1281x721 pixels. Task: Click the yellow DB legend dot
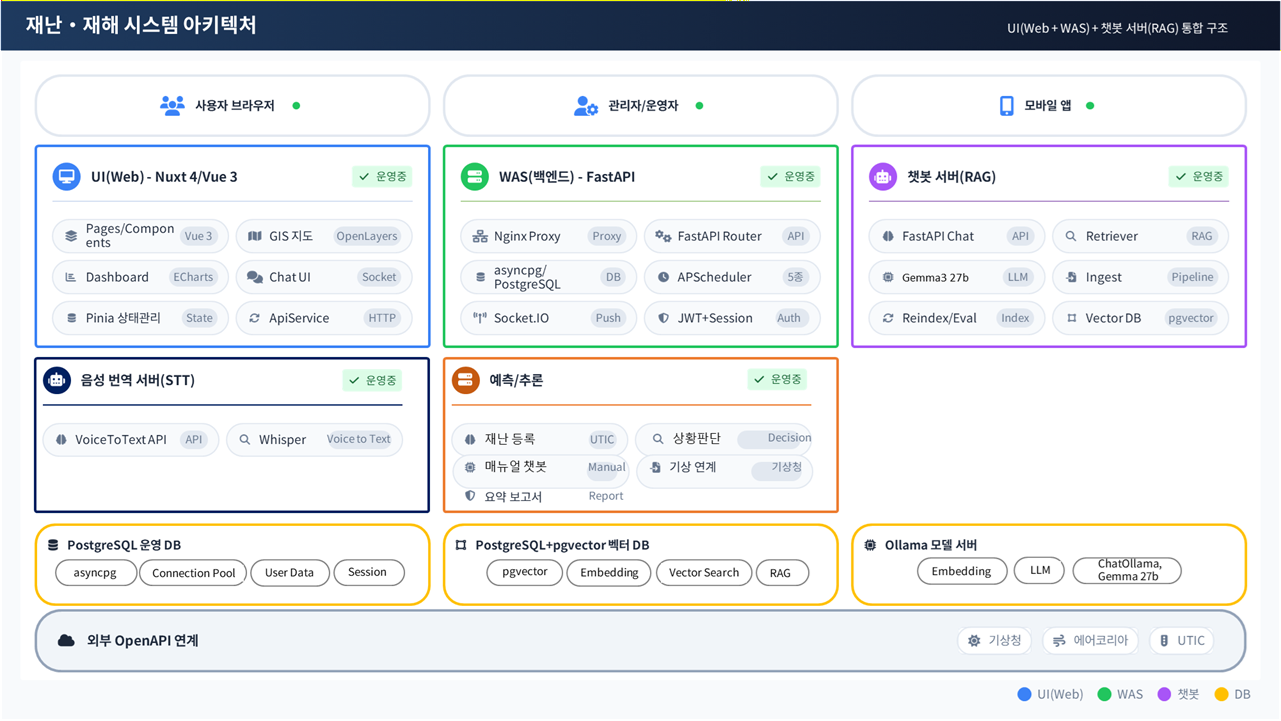coord(1221,694)
